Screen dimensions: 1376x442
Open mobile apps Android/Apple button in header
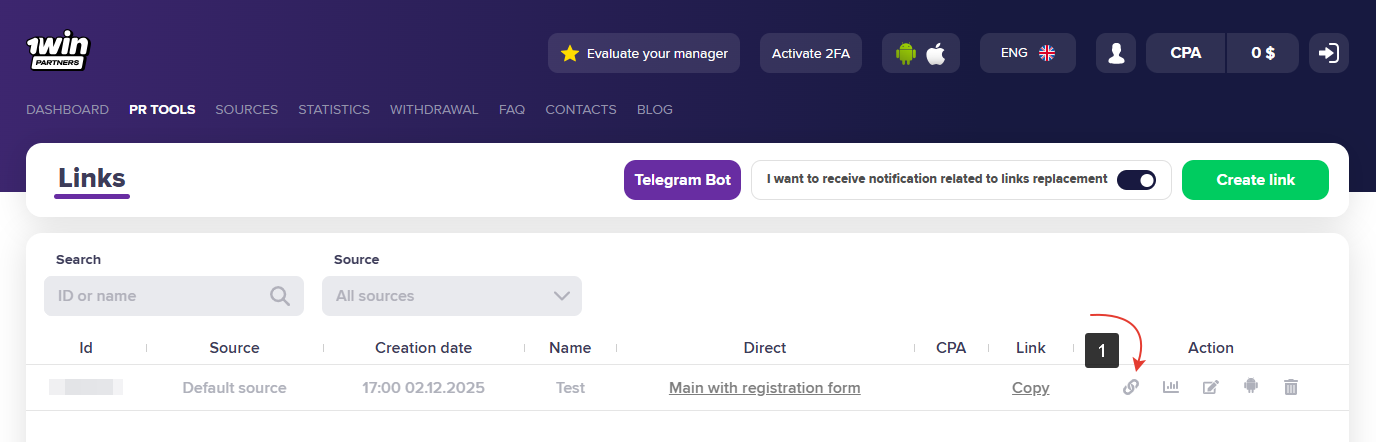920,53
